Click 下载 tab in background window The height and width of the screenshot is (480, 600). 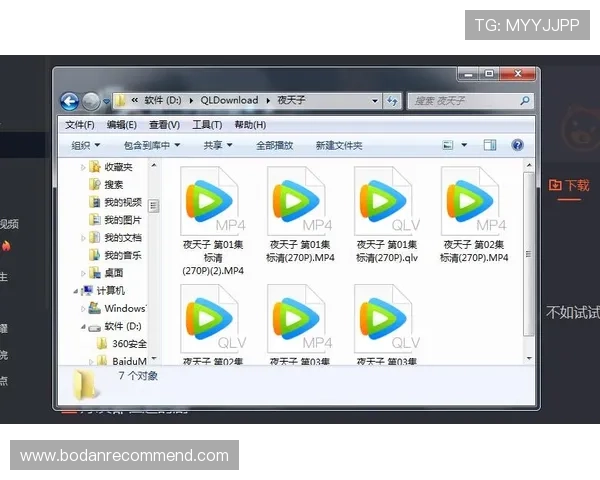tap(569, 185)
